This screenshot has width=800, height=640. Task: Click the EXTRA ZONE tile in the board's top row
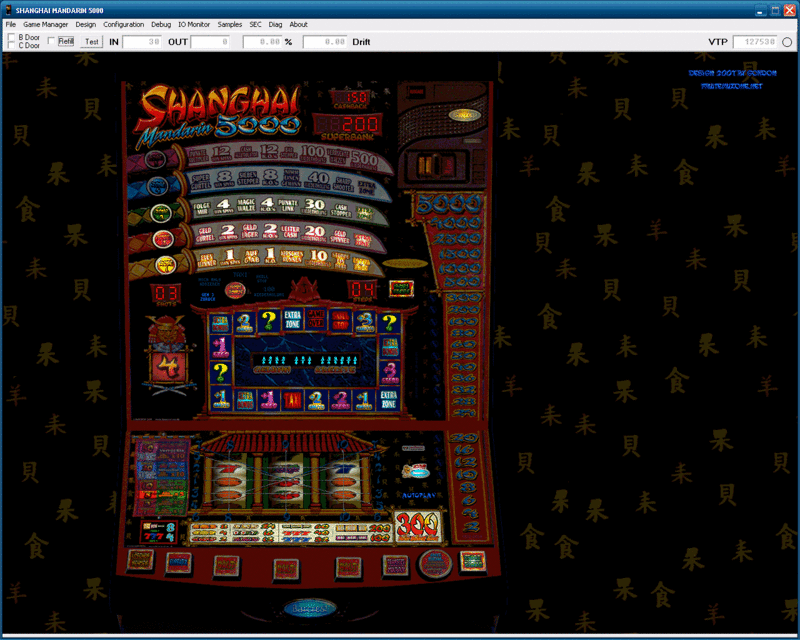(x=292, y=320)
